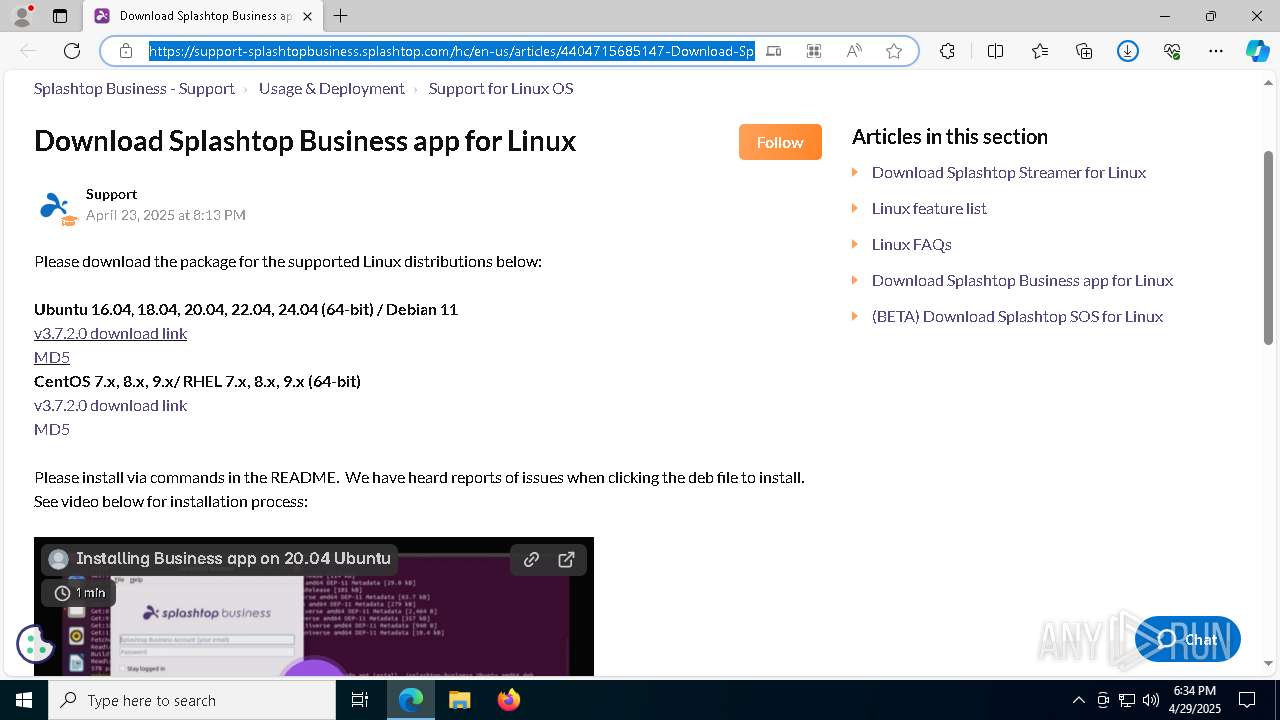Add this page to favorites star

tap(894, 51)
